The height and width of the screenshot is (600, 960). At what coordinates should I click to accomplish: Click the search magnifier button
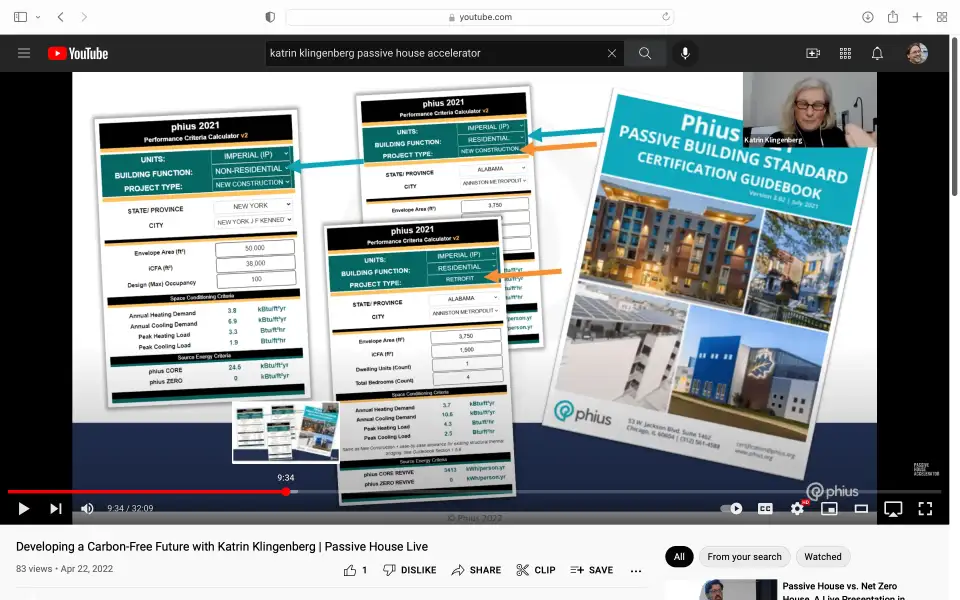[x=645, y=53]
